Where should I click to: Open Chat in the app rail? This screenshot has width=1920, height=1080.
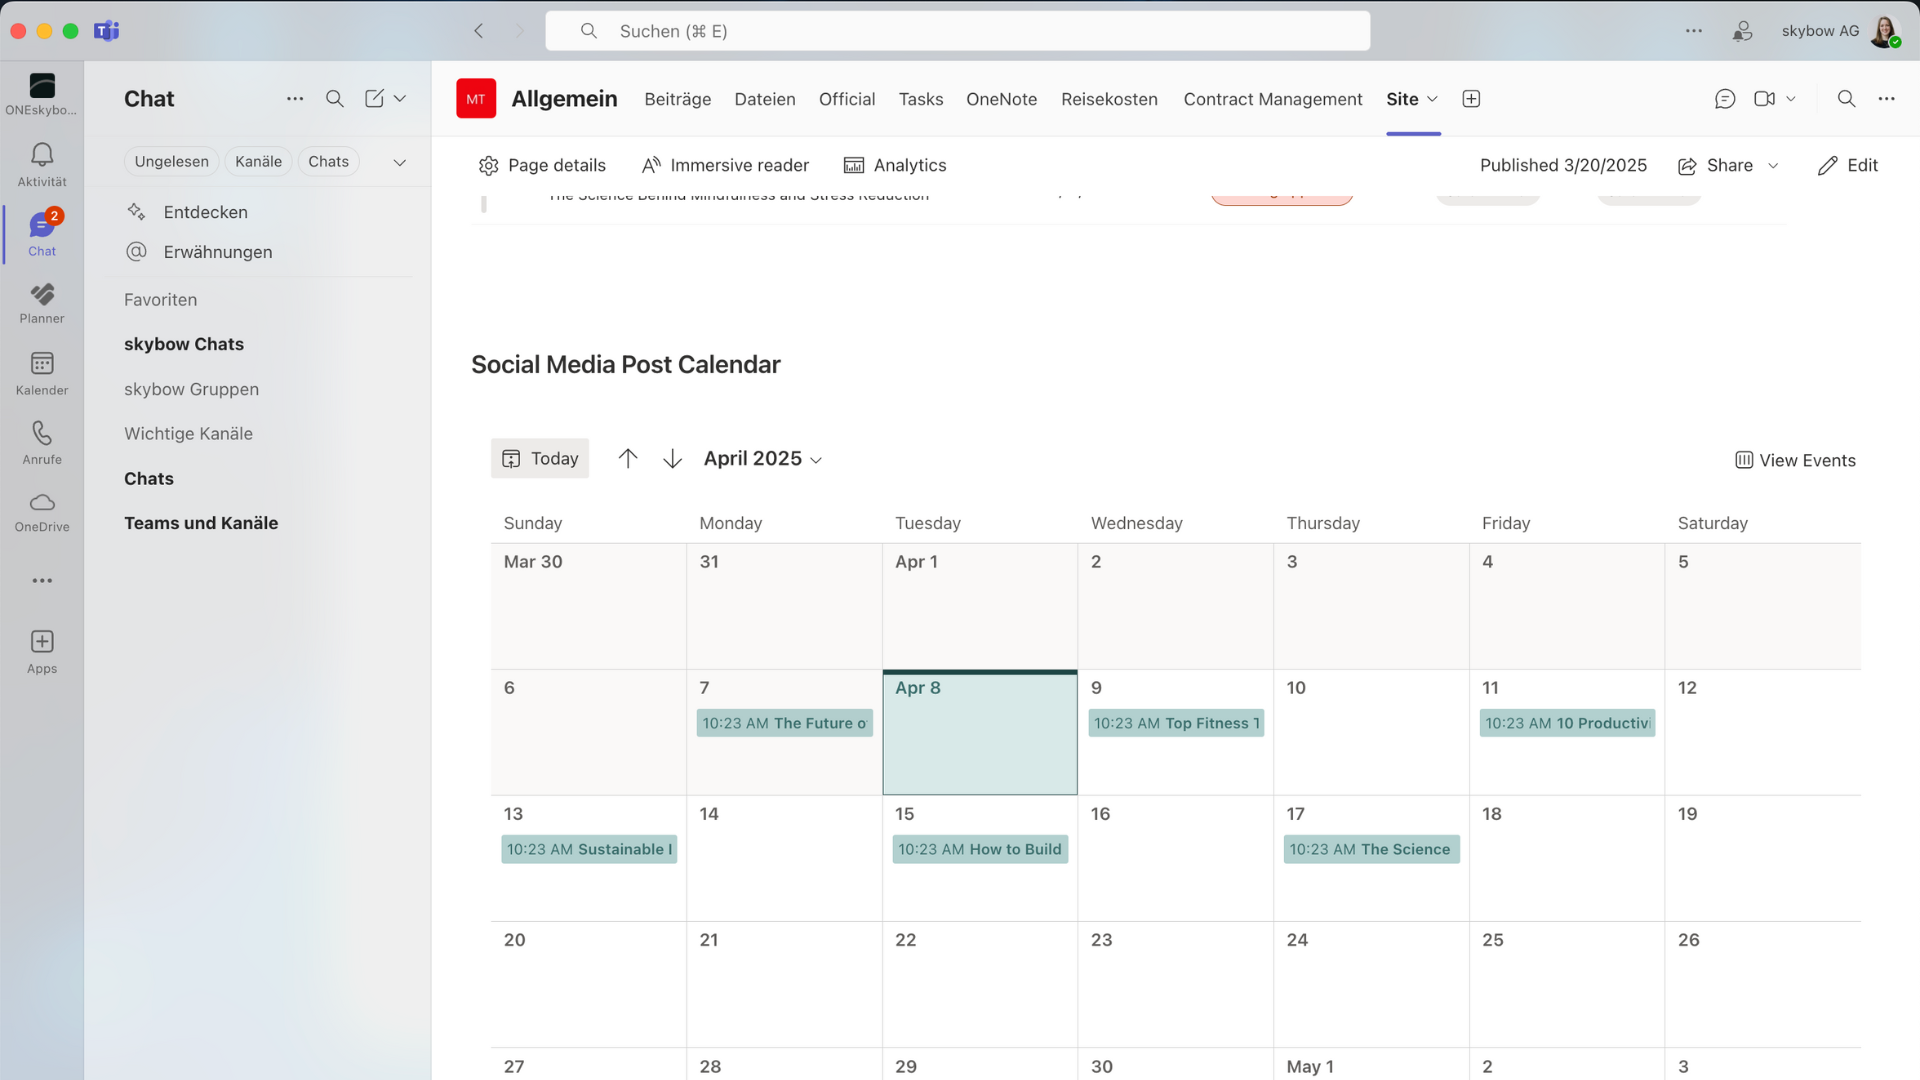click(42, 234)
